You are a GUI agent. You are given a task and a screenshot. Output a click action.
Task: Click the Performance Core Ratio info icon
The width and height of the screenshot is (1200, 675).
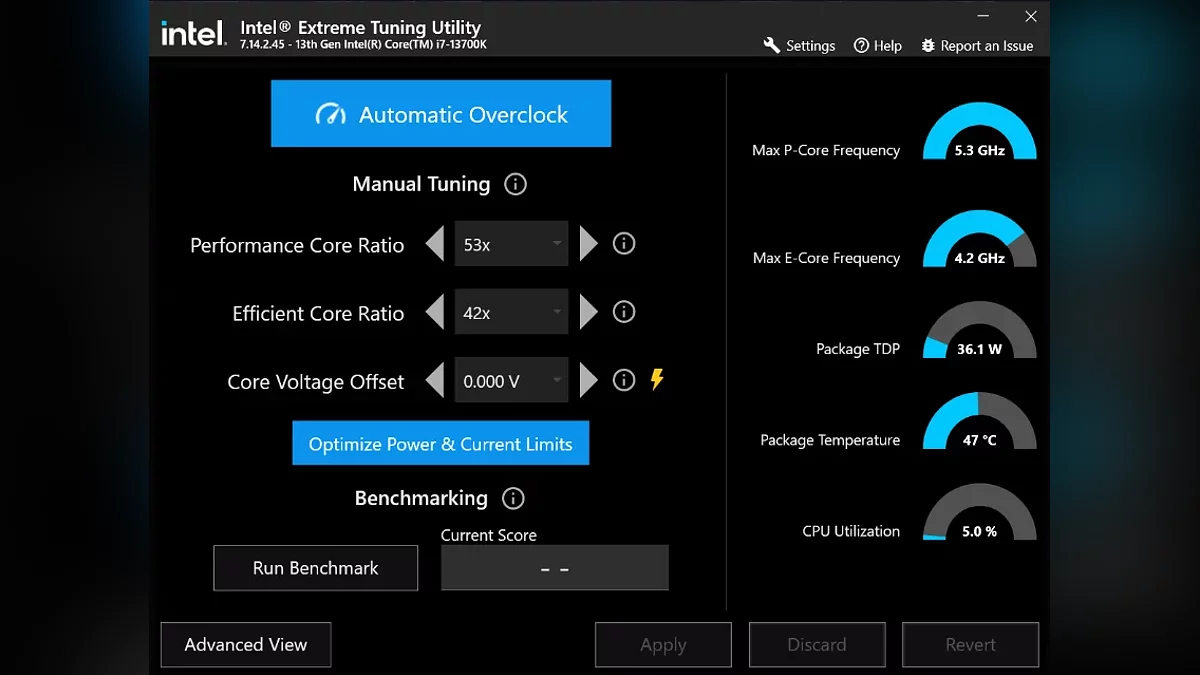pyautogui.click(x=624, y=244)
